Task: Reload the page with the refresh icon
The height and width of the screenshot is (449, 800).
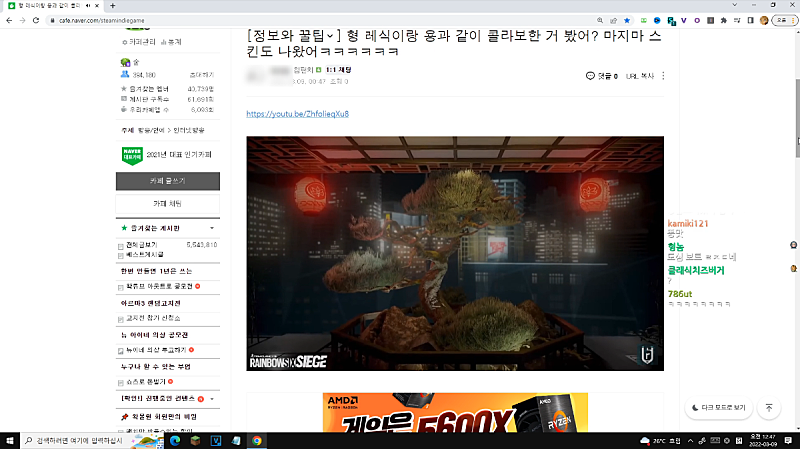Action: (x=36, y=20)
